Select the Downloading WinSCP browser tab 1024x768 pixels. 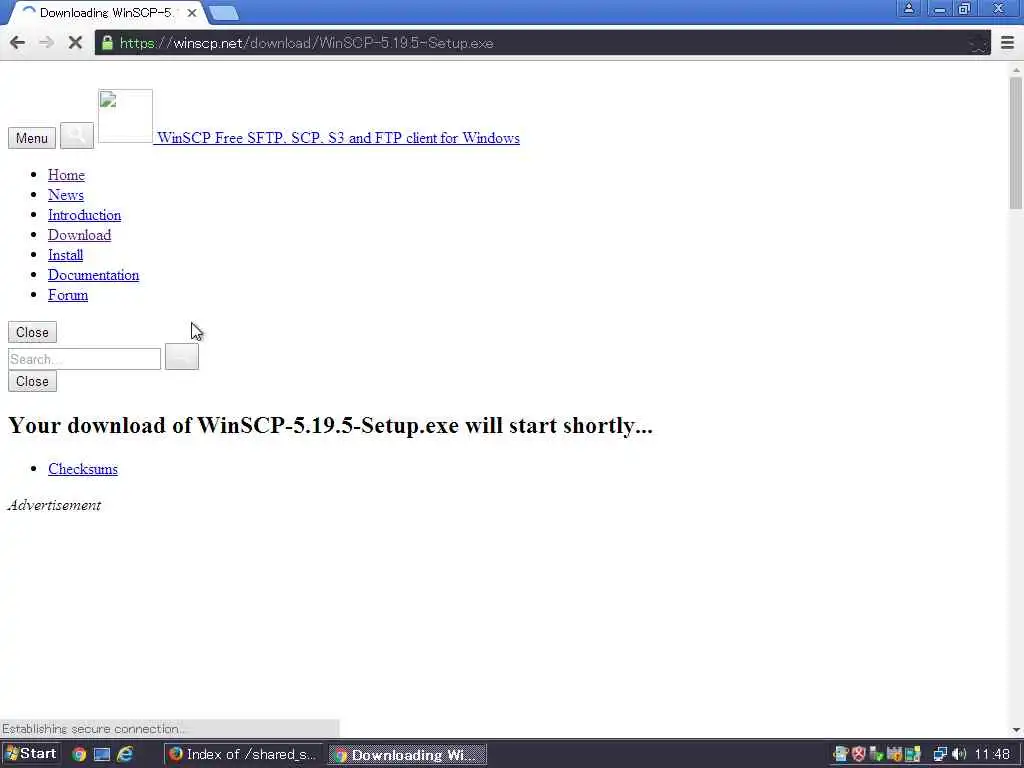pyautogui.click(x=104, y=12)
